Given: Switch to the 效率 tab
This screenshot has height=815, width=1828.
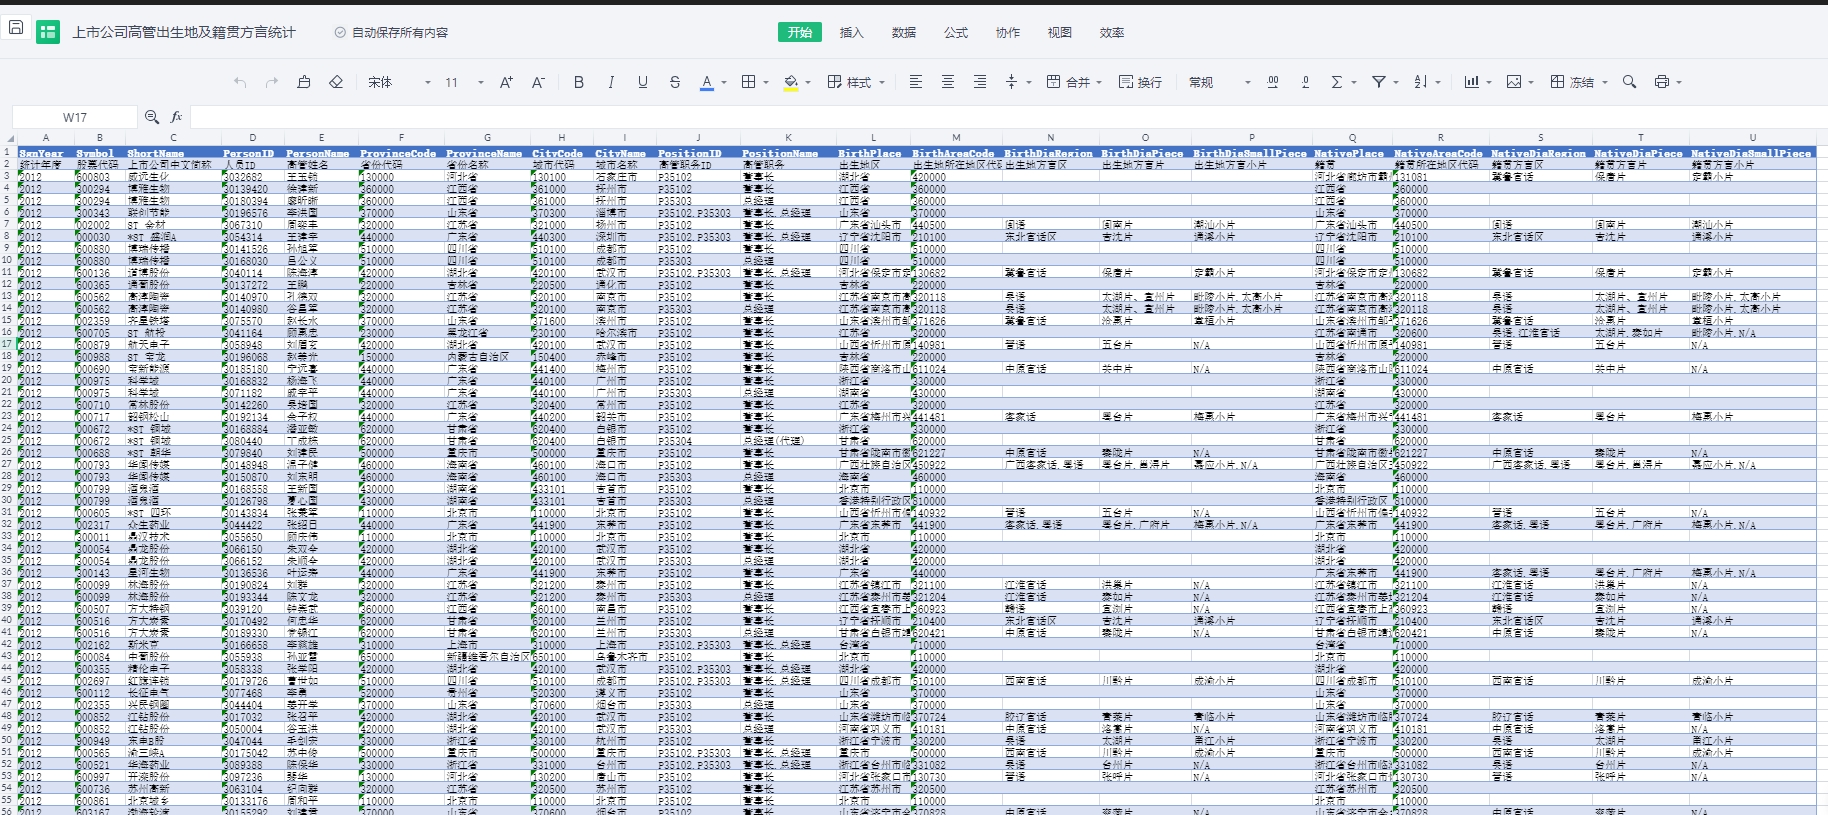Looking at the screenshot, I should (x=1112, y=32).
